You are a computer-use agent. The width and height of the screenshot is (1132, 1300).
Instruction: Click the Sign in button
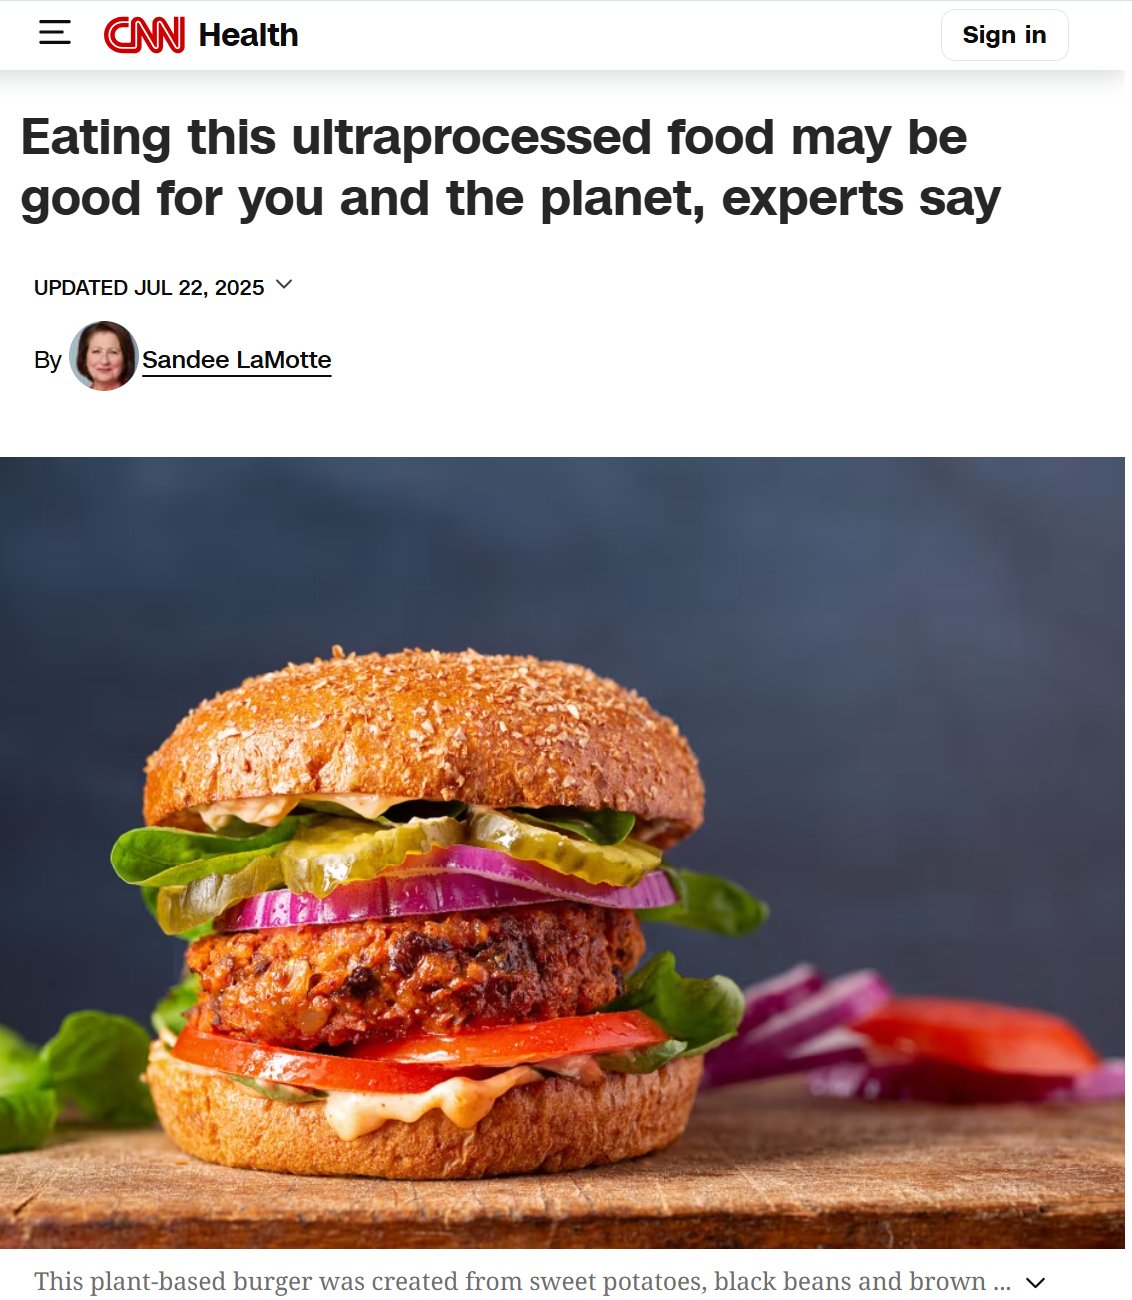[1004, 35]
